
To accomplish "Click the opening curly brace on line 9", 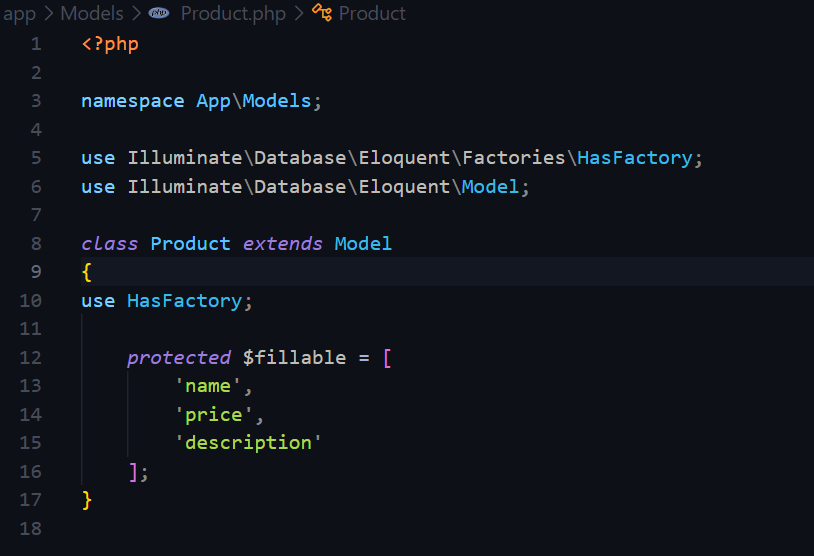I will pos(87,272).
